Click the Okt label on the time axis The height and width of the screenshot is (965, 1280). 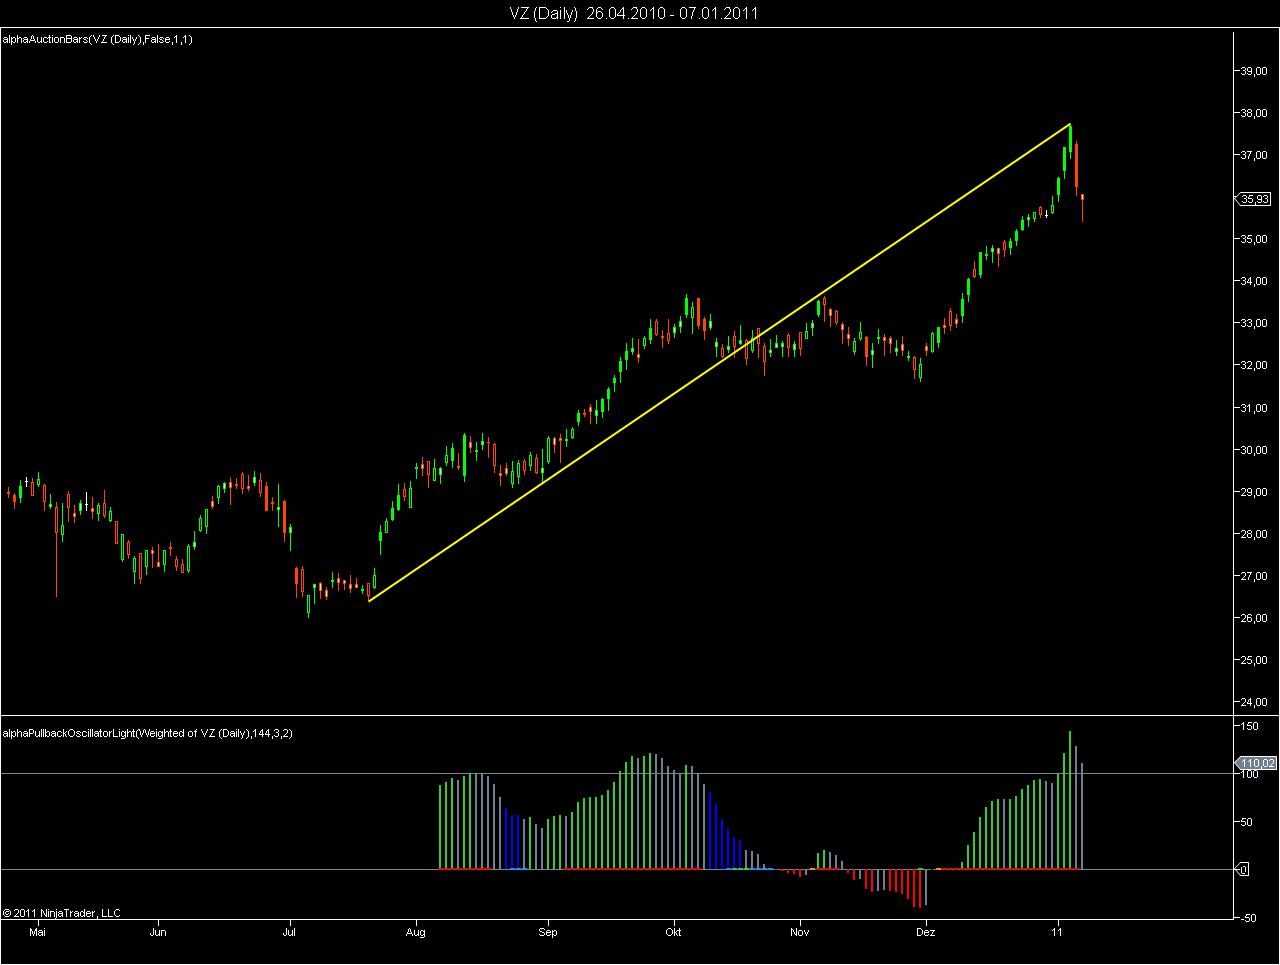coord(673,931)
